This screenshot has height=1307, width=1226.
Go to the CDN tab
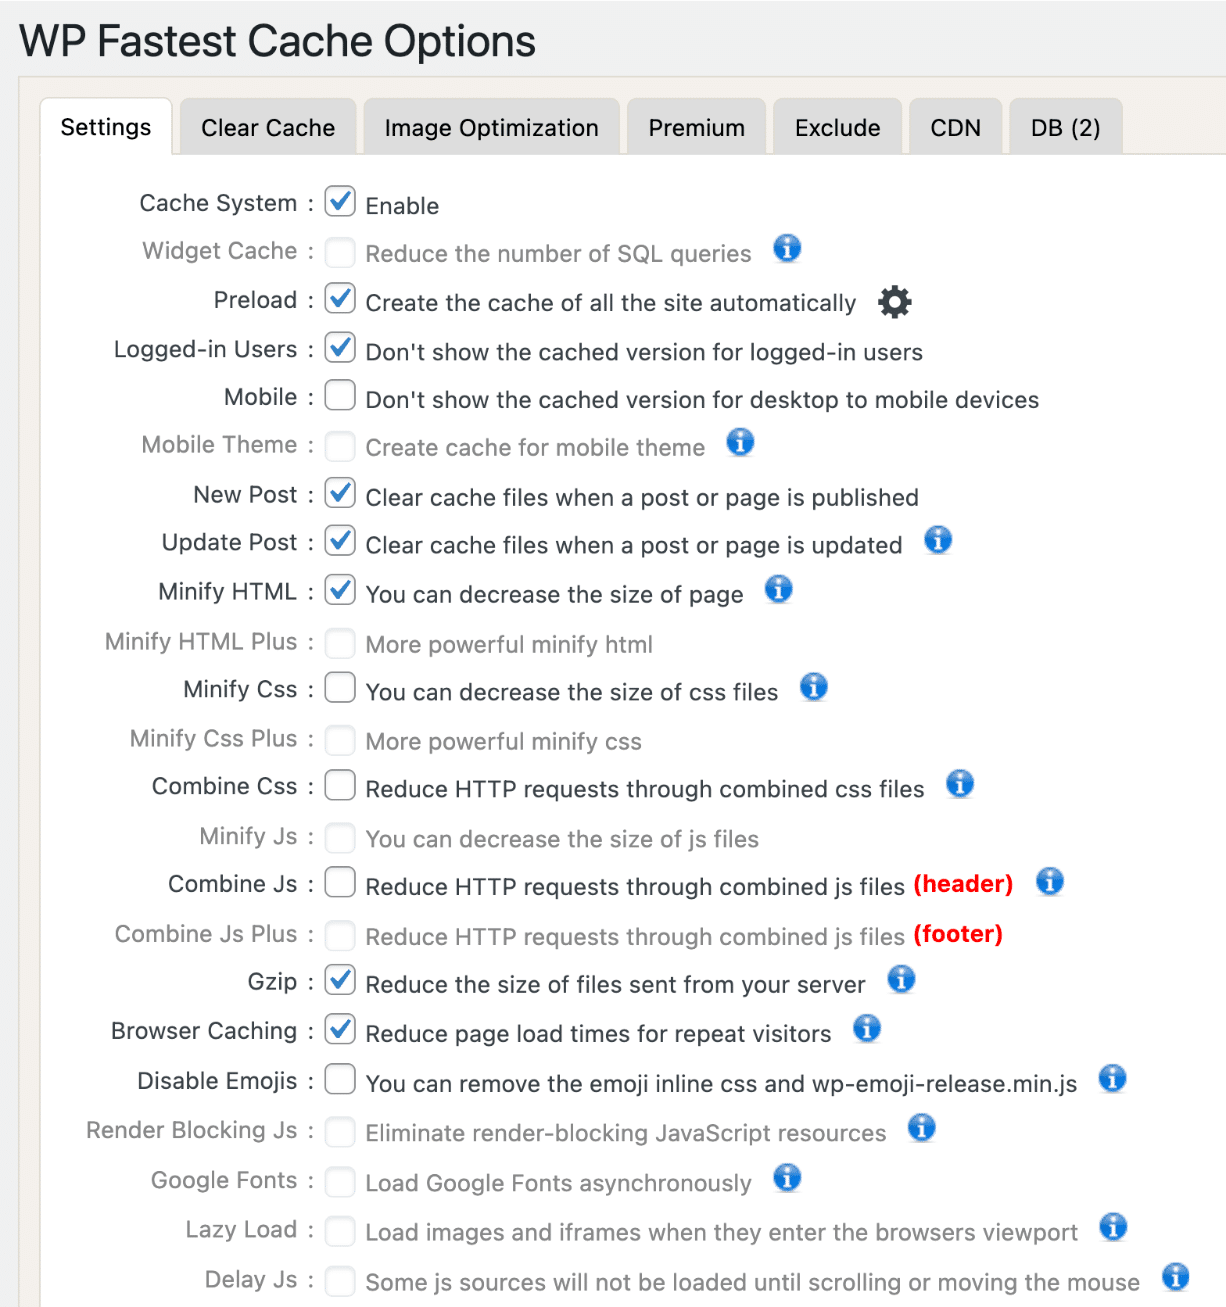(955, 128)
